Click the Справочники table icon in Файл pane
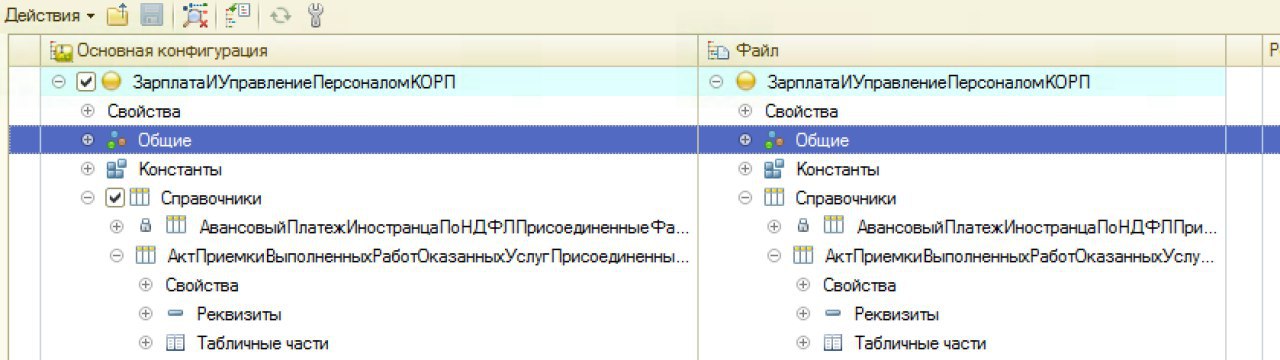Image resolution: width=1280 pixels, height=360 pixels. [x=774, y=198]
